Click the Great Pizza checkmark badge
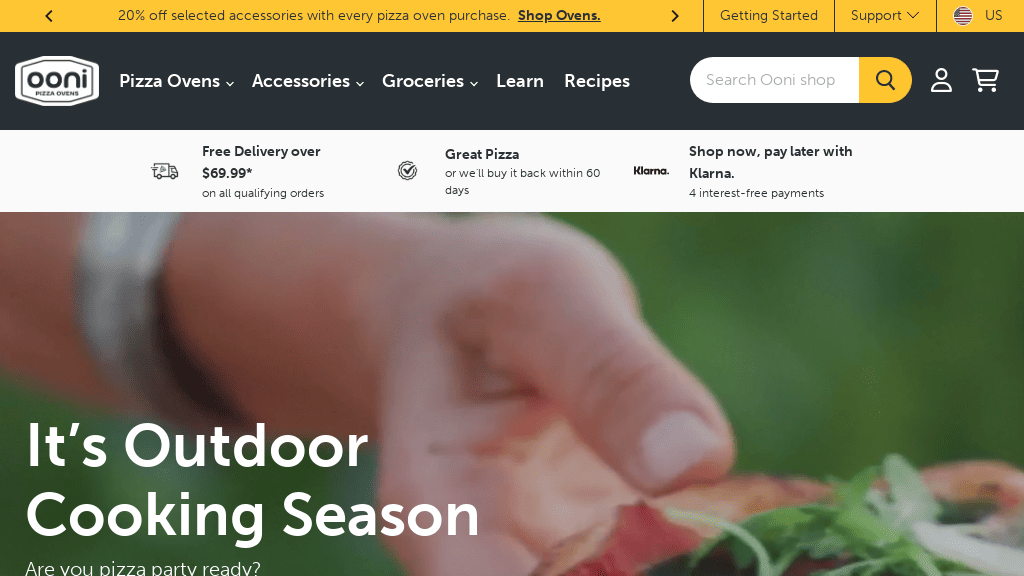Screen dimensions: 1024x576 pos(408,170)
